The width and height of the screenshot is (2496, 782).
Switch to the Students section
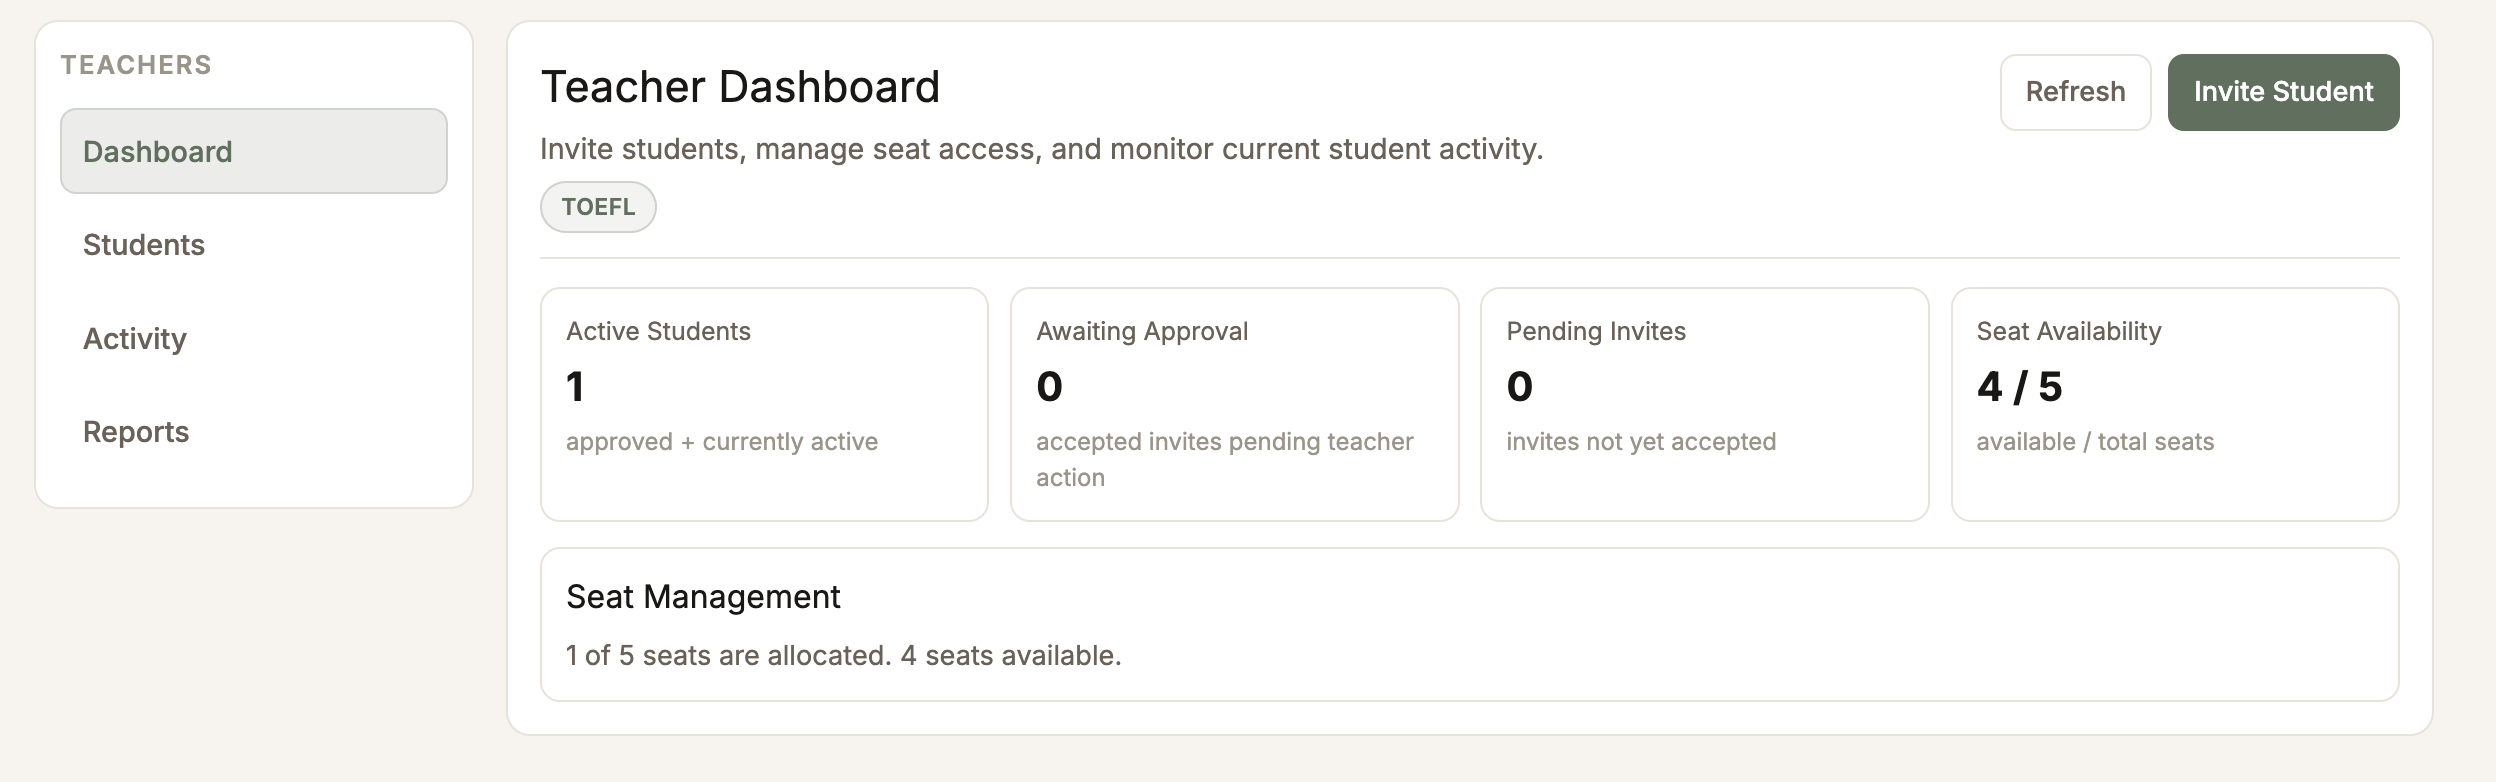(x=144, y=244)
